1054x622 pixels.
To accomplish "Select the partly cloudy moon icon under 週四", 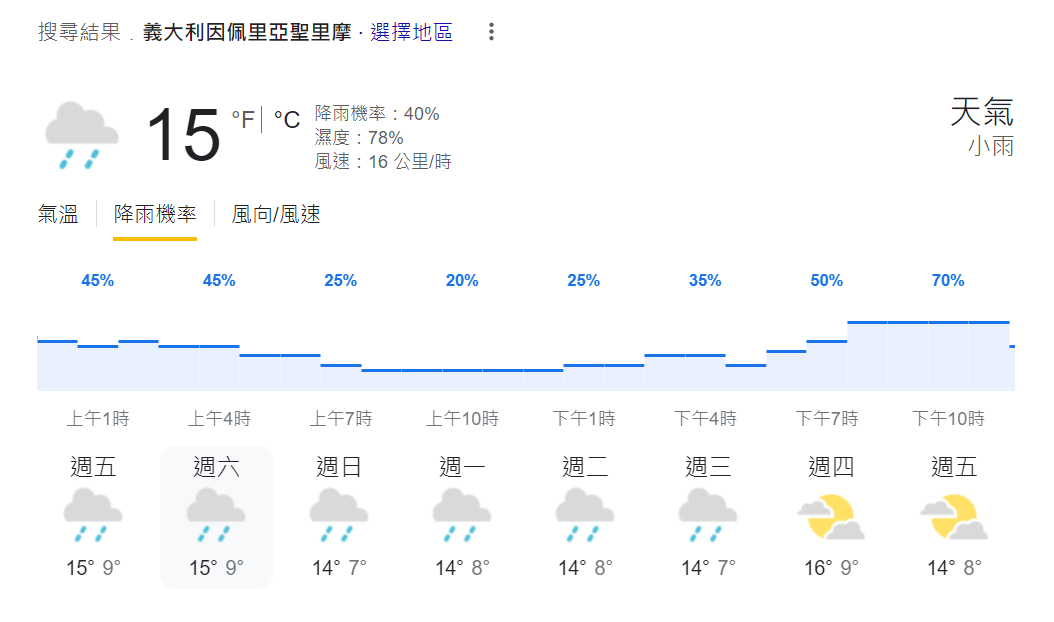I will click(827, 516).
